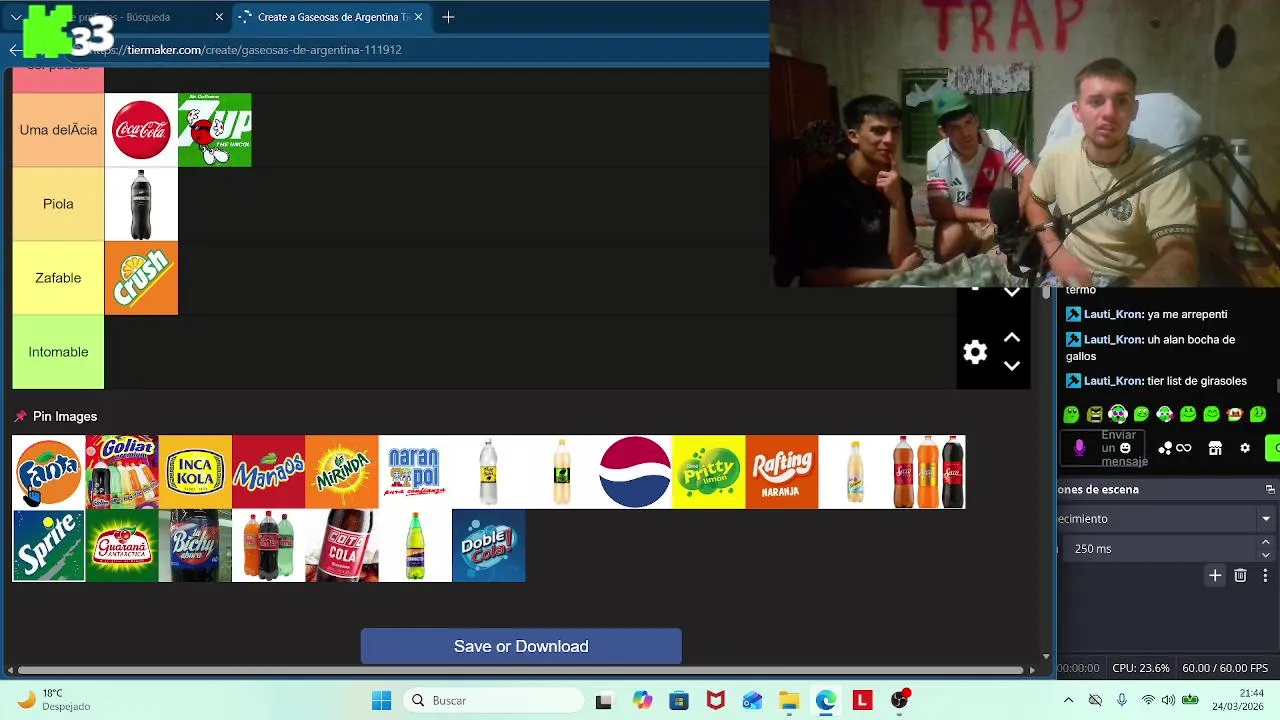Switch to Create a Gaseosas de Argentina tab
The width and height of the screenshot is (1280, 720).
(330, 17)
